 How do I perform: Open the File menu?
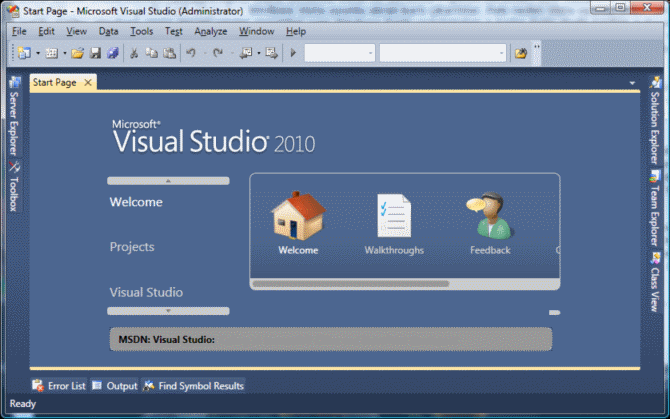pyautogui.click(x=19, y=31)
